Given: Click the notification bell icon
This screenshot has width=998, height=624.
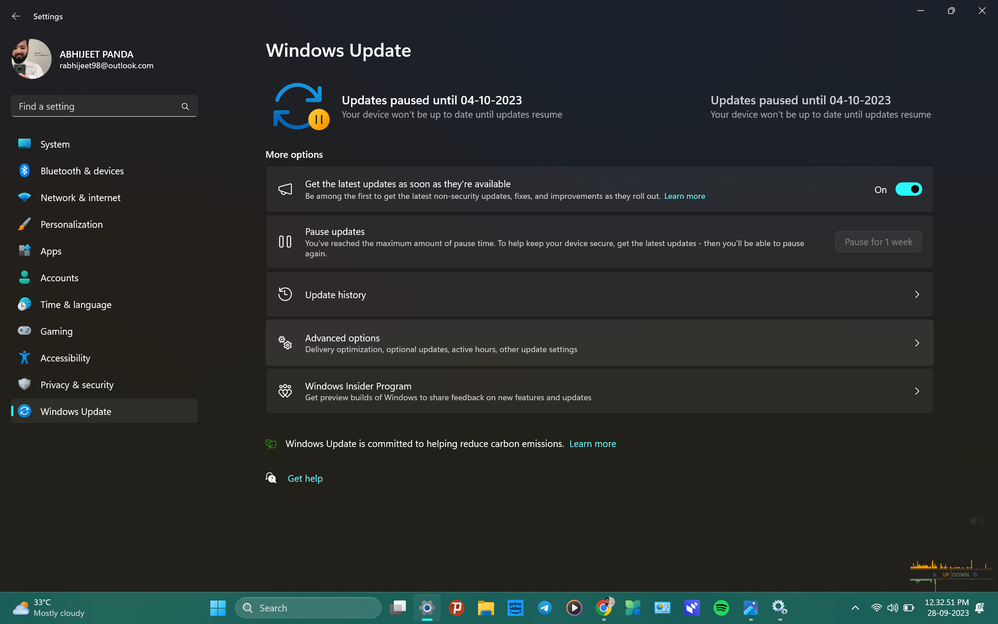Looking at the screenshot, I should 980,608.
